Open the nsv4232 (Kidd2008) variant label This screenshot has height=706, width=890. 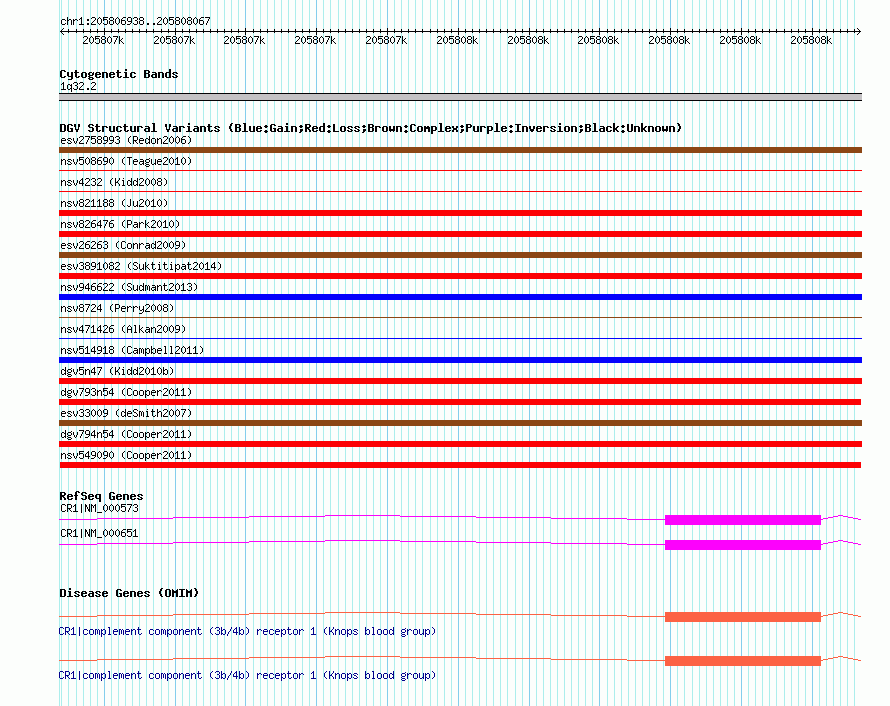[114, 182]
